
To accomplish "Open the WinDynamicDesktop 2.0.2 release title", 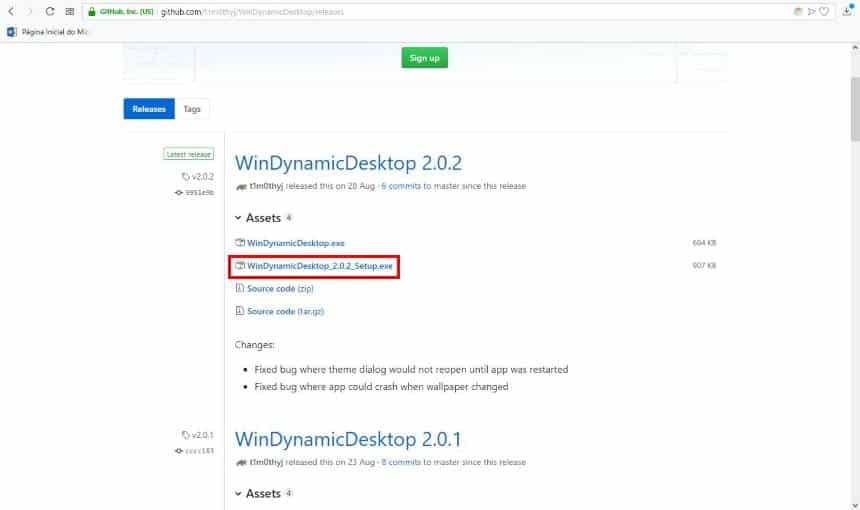I will [x=348, y=163].
